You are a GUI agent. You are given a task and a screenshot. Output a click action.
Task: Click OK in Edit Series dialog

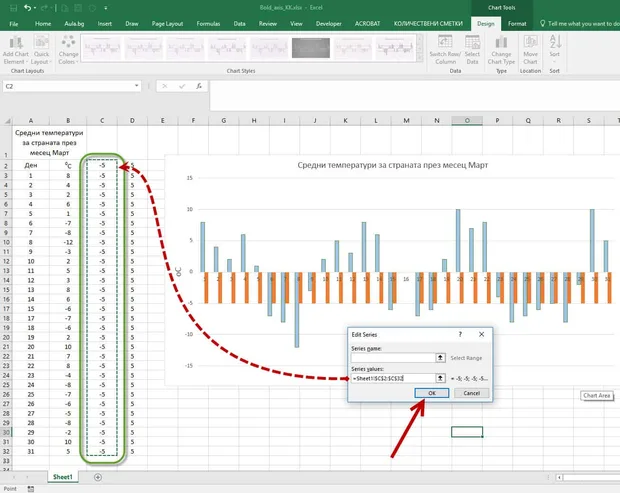[432, 393]
